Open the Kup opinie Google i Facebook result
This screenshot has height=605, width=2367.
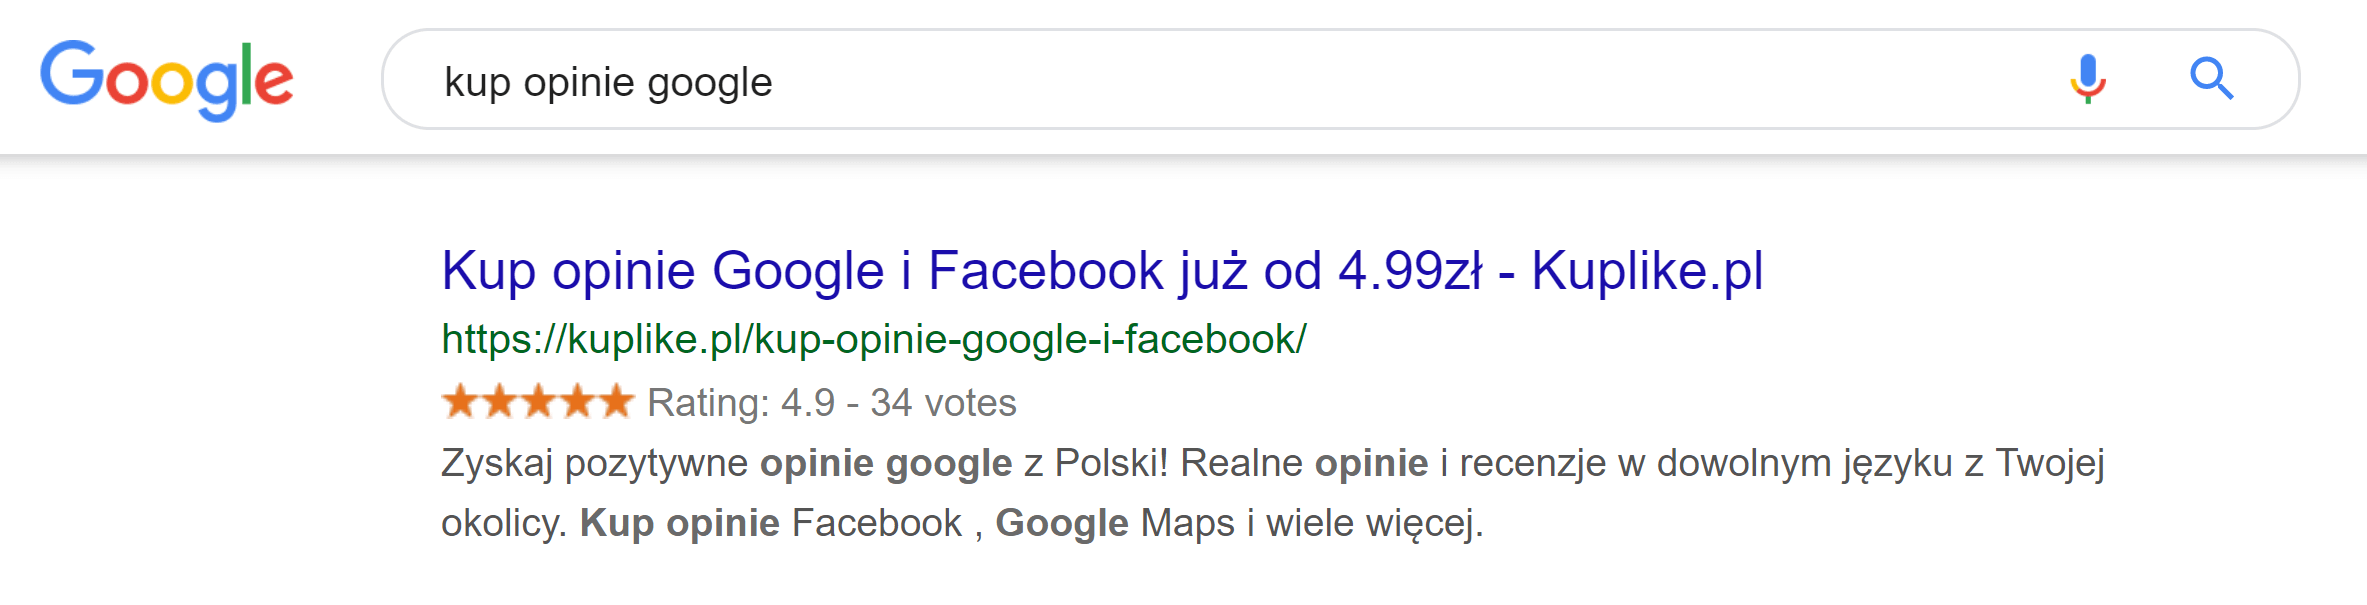click(1102, 271)
